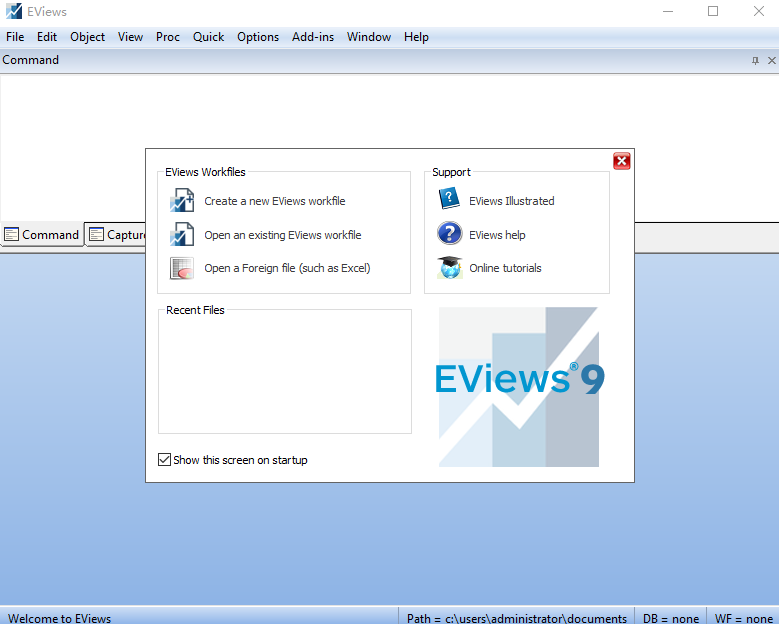This screenshot has width=779, height=624.
Task: Click the Open Foreign file icon
Action: tap(182, 268)
